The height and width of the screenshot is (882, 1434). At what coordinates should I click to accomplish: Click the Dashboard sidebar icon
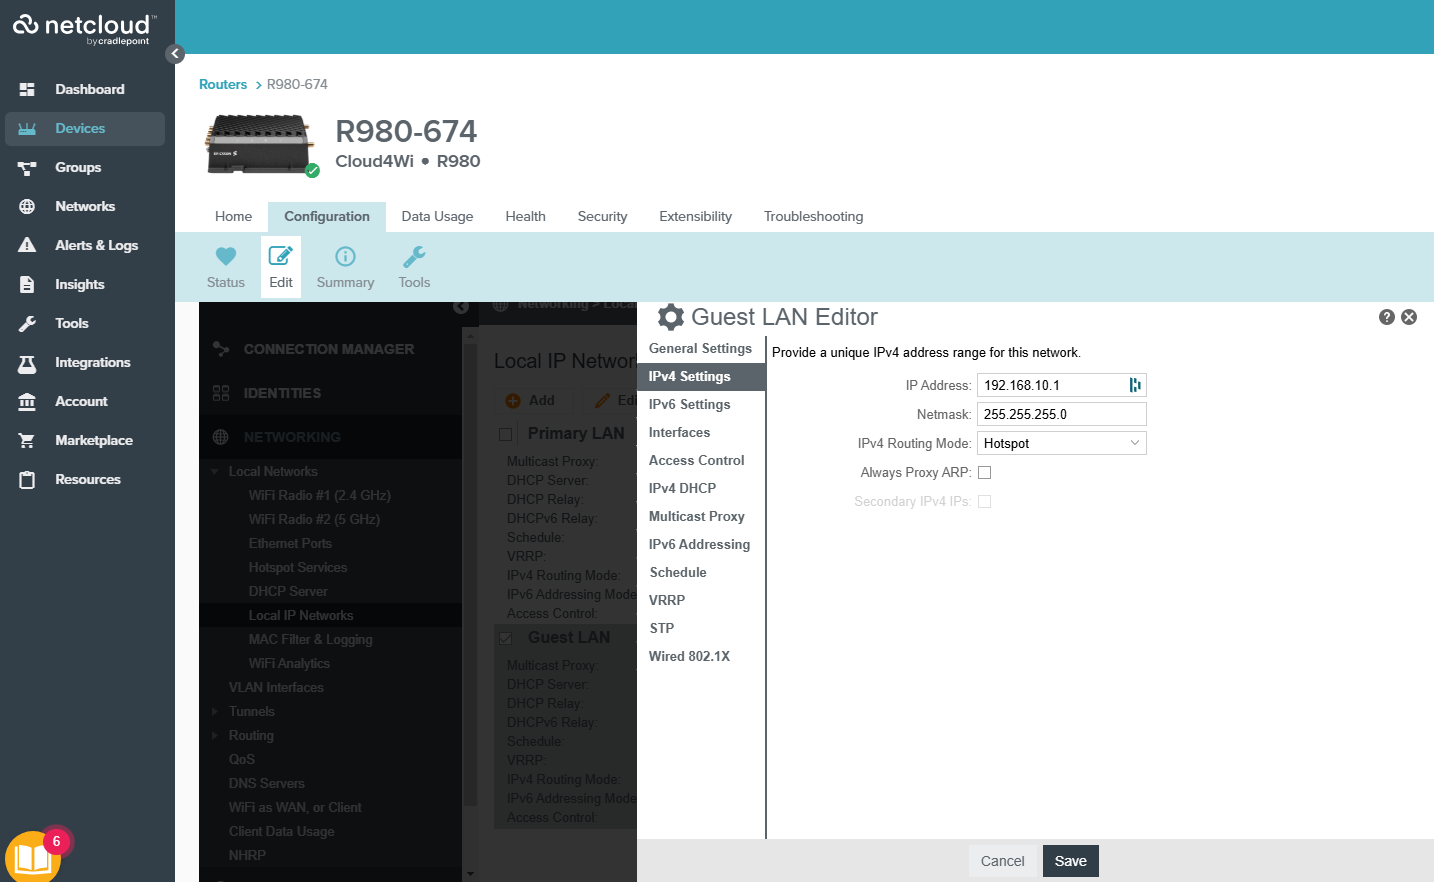27,90
